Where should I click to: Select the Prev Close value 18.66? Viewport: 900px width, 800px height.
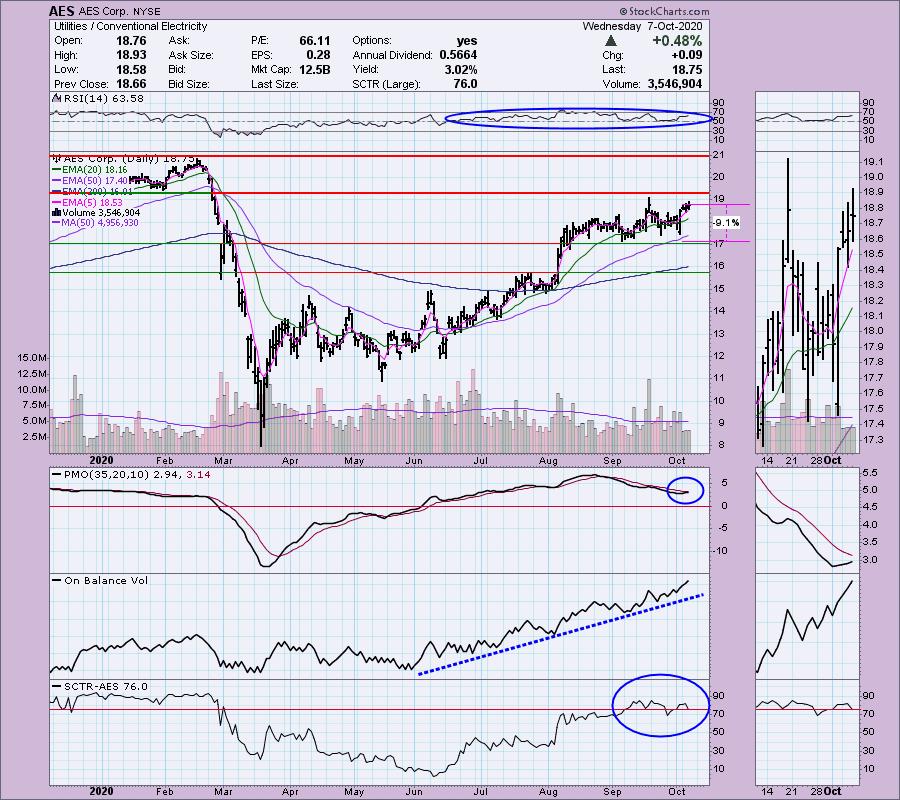[x=131, y=84]
